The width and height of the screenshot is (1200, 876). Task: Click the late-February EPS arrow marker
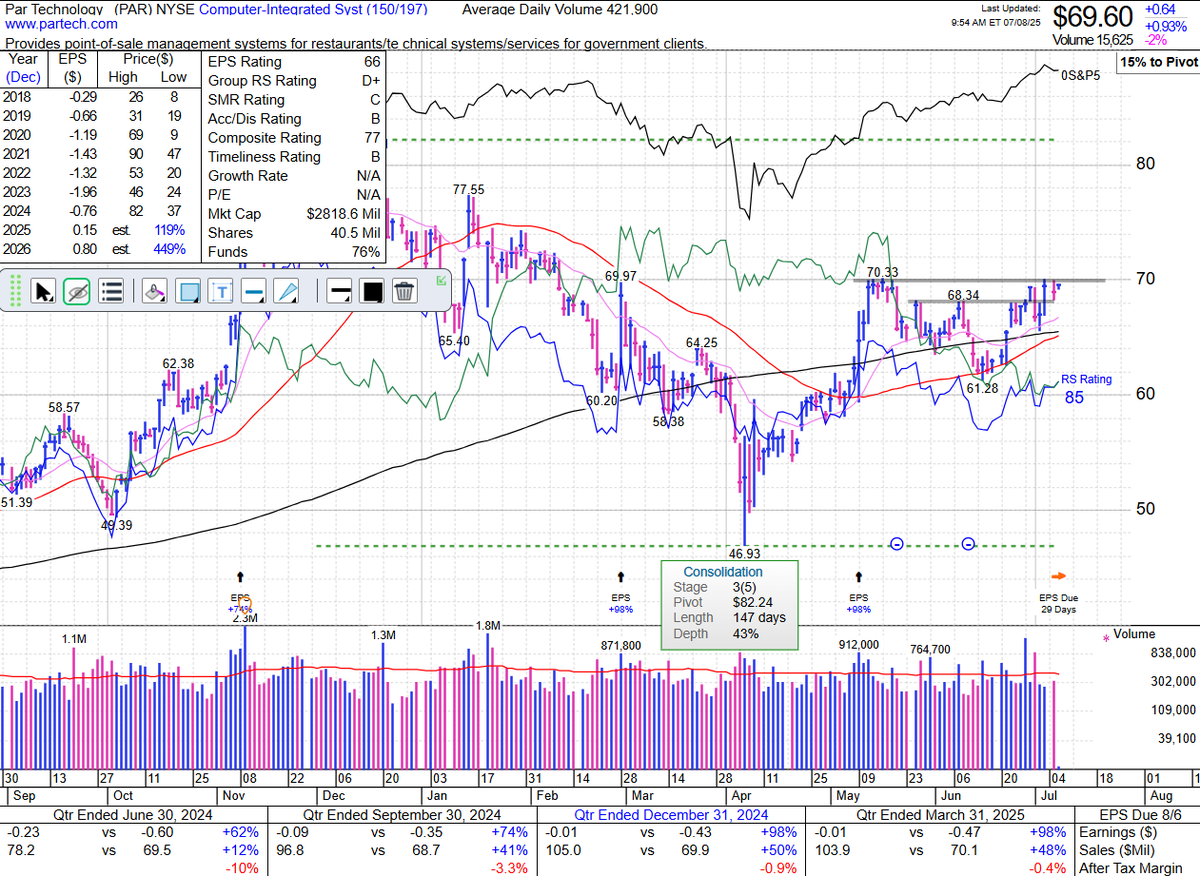point(622,577)
